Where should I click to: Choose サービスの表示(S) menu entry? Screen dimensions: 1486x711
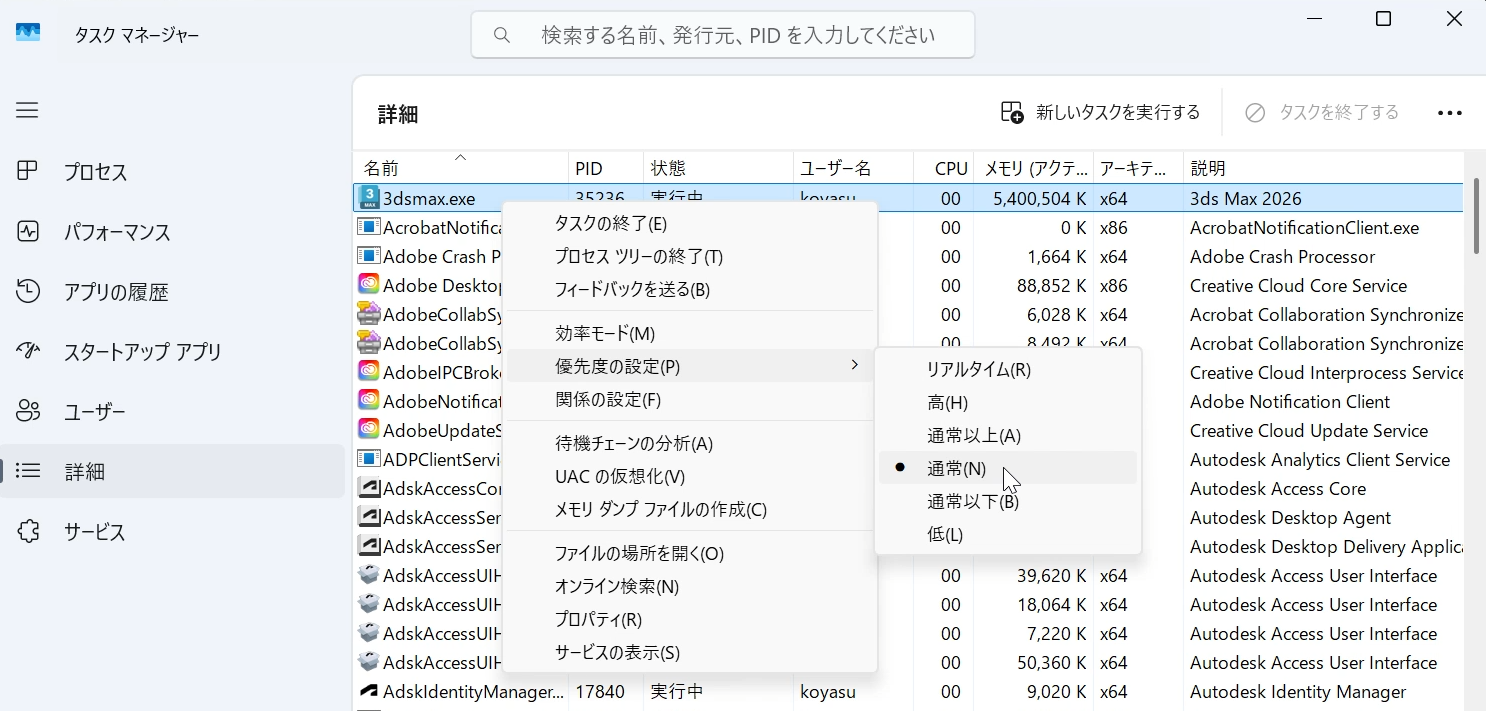[x=690, y=653]
